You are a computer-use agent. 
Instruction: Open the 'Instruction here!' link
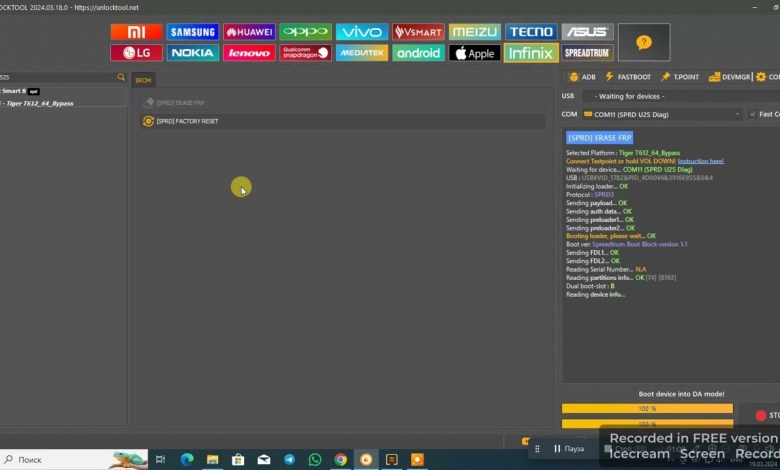(x=700, y=161)
